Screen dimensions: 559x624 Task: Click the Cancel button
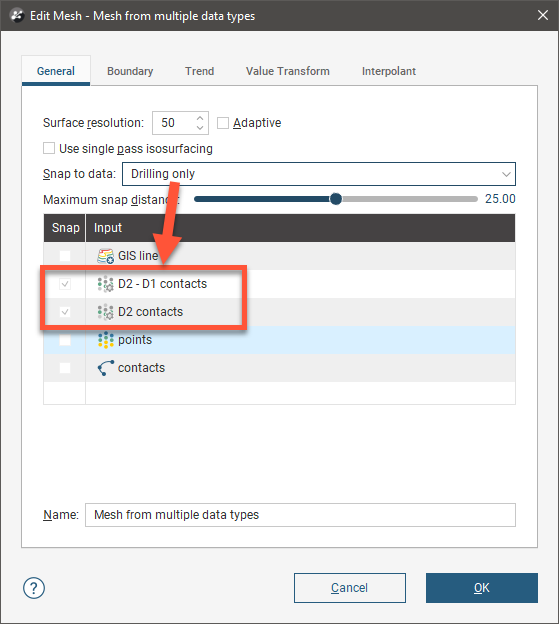tap(350, 588)
